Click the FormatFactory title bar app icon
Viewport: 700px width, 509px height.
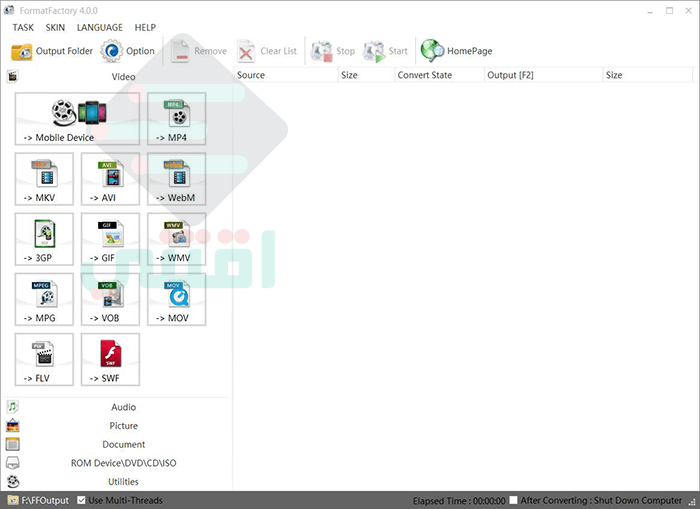pyautogui.click(x=9, y=10)
